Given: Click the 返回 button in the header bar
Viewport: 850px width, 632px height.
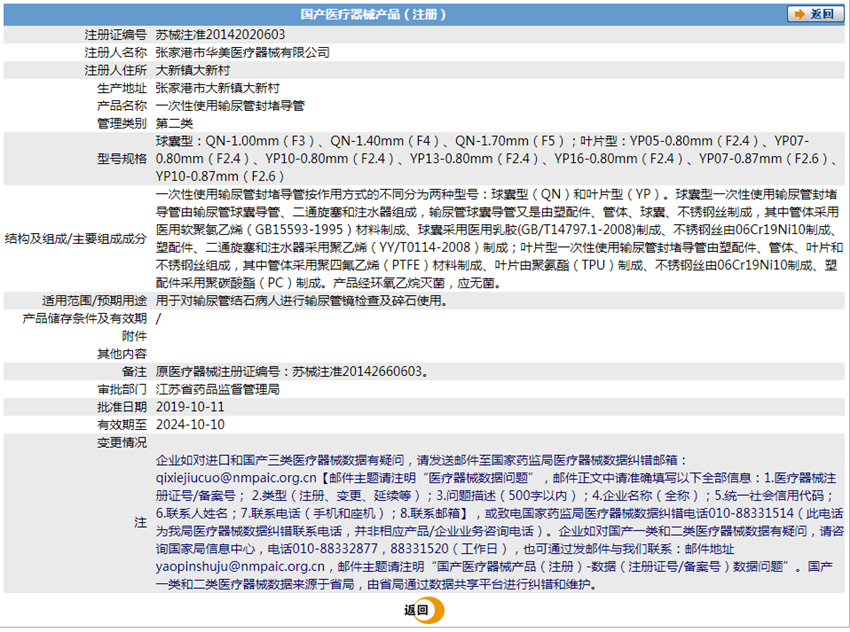Looking at the screenshot, I should coord(815,14).
